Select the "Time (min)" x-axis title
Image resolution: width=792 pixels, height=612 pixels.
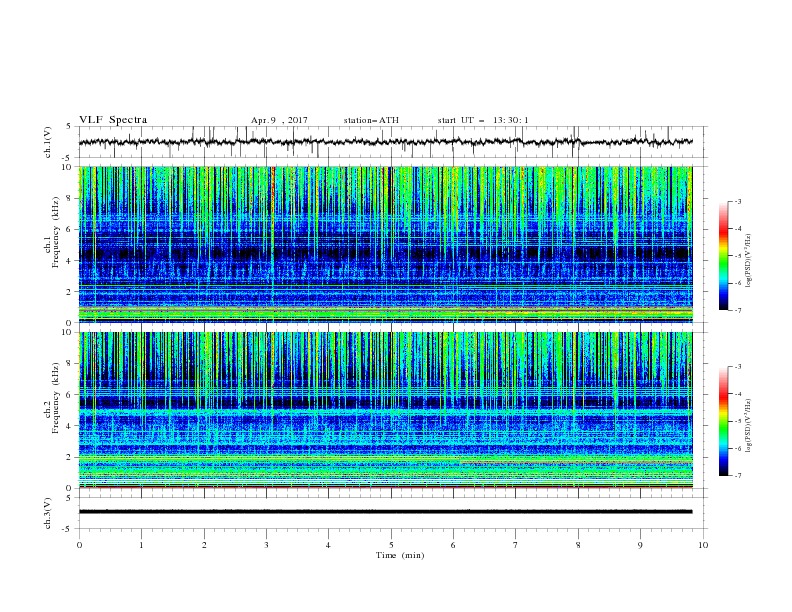(400, 555)
